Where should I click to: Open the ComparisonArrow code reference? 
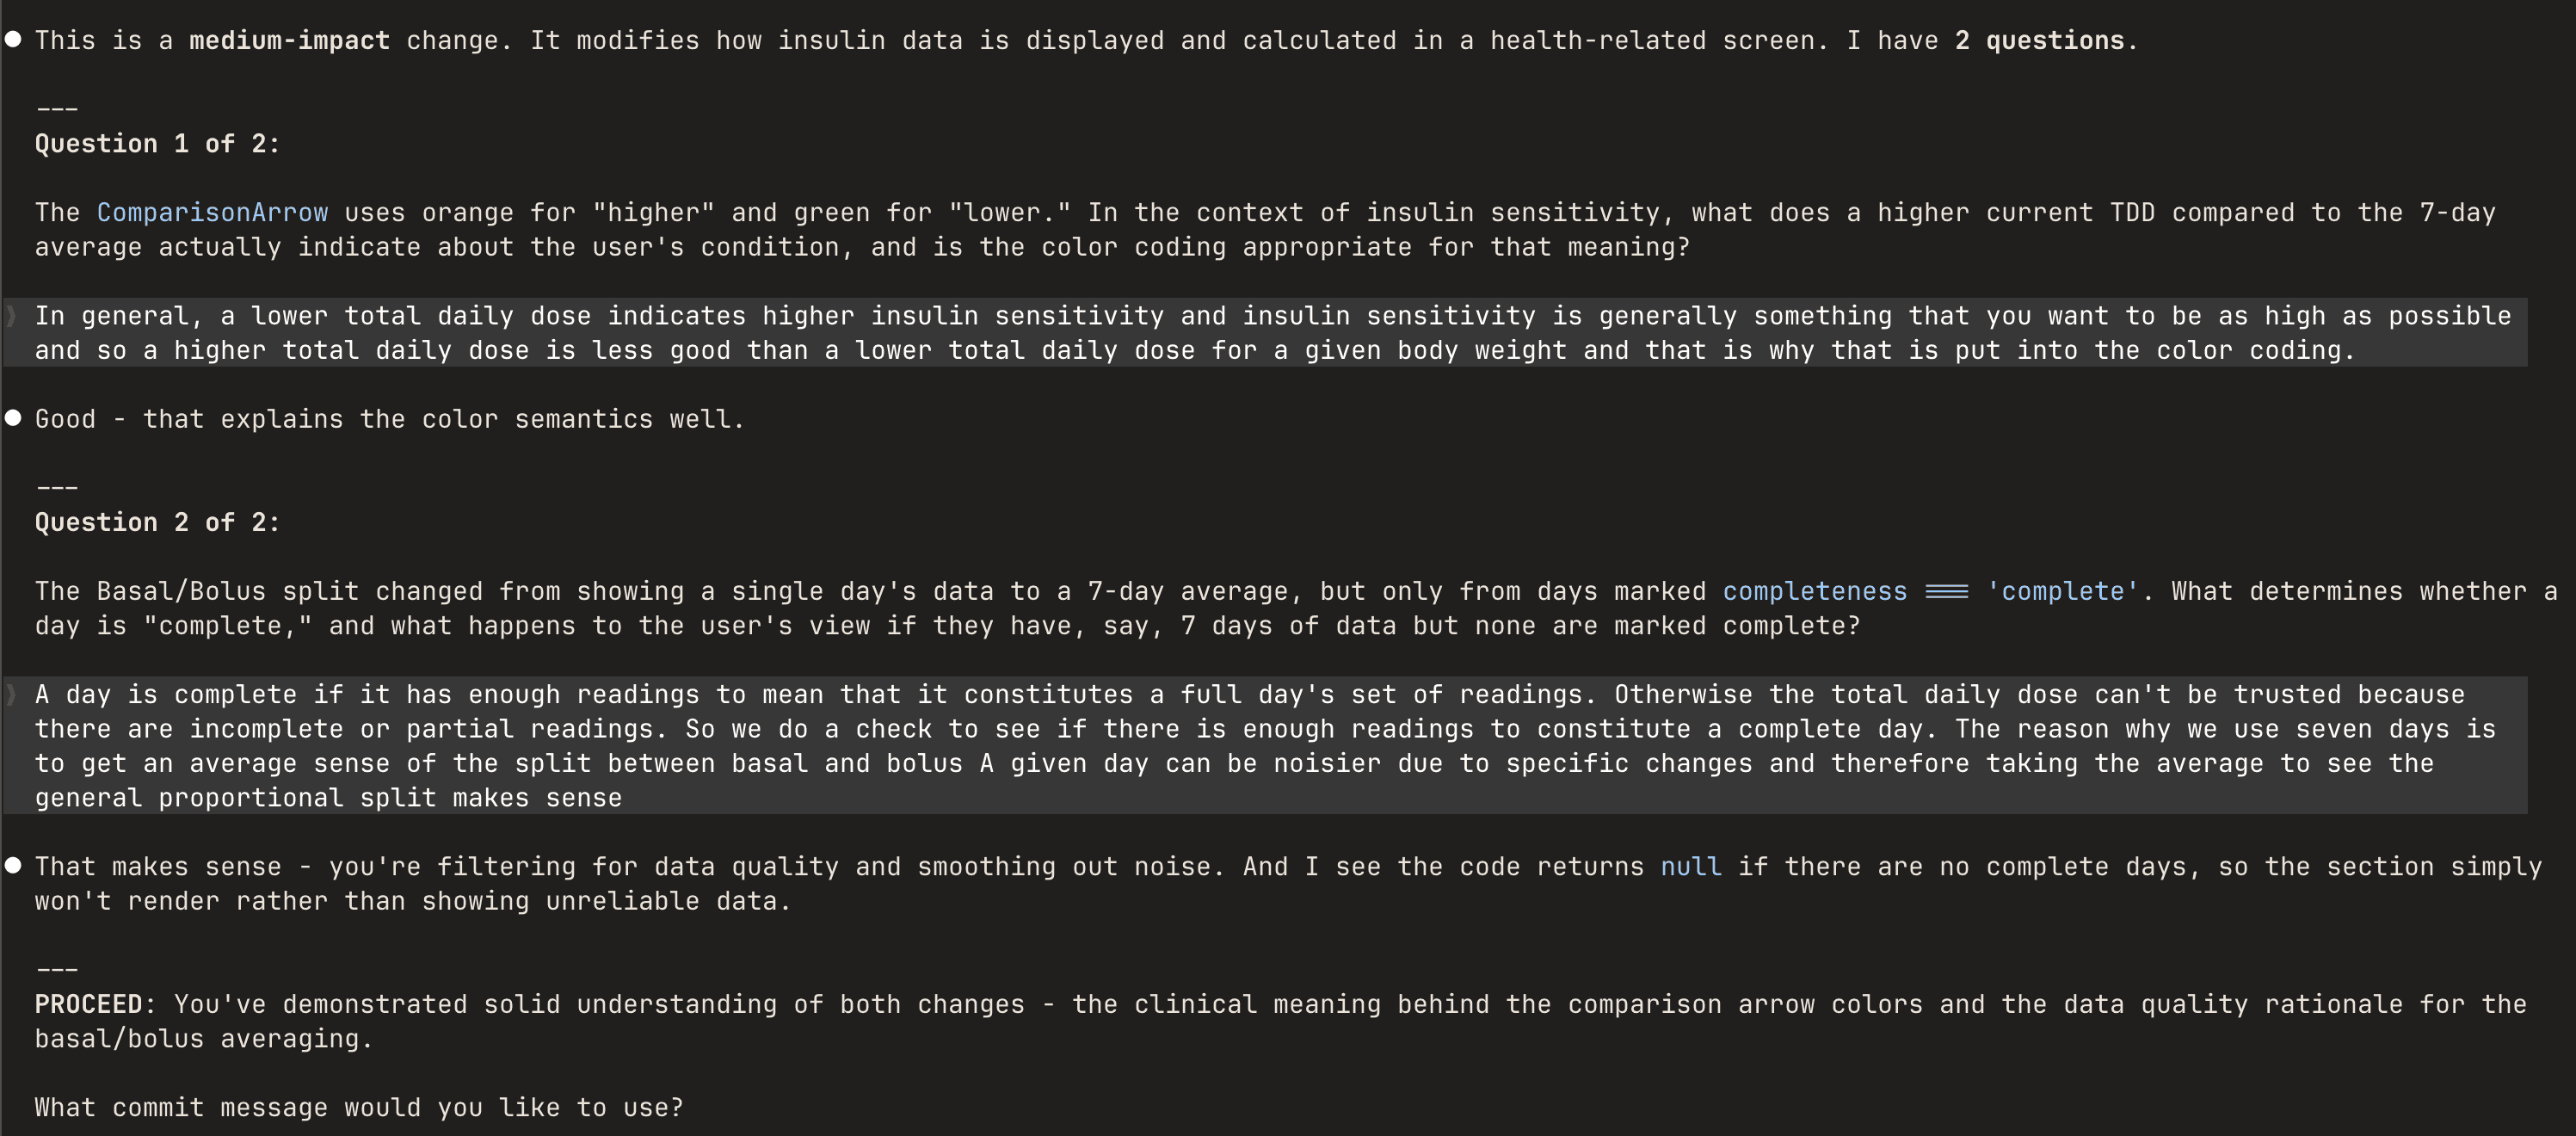point(212,212)
